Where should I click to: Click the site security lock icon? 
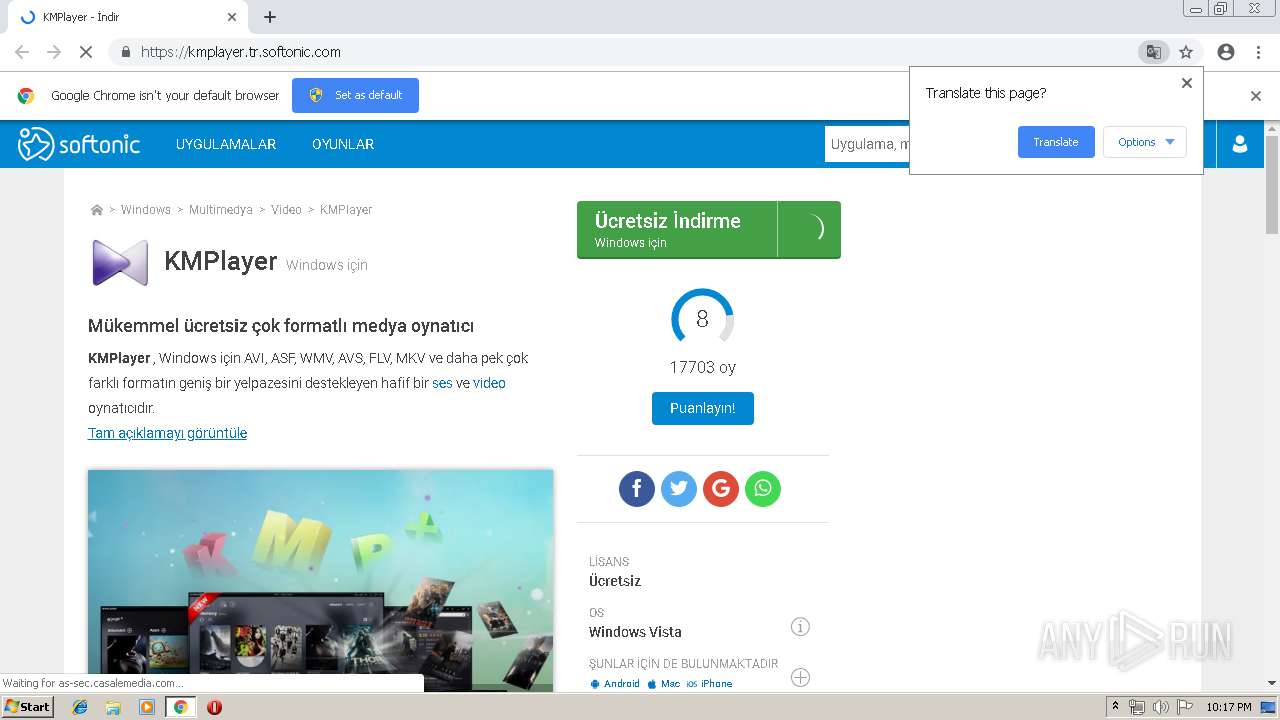125,52
